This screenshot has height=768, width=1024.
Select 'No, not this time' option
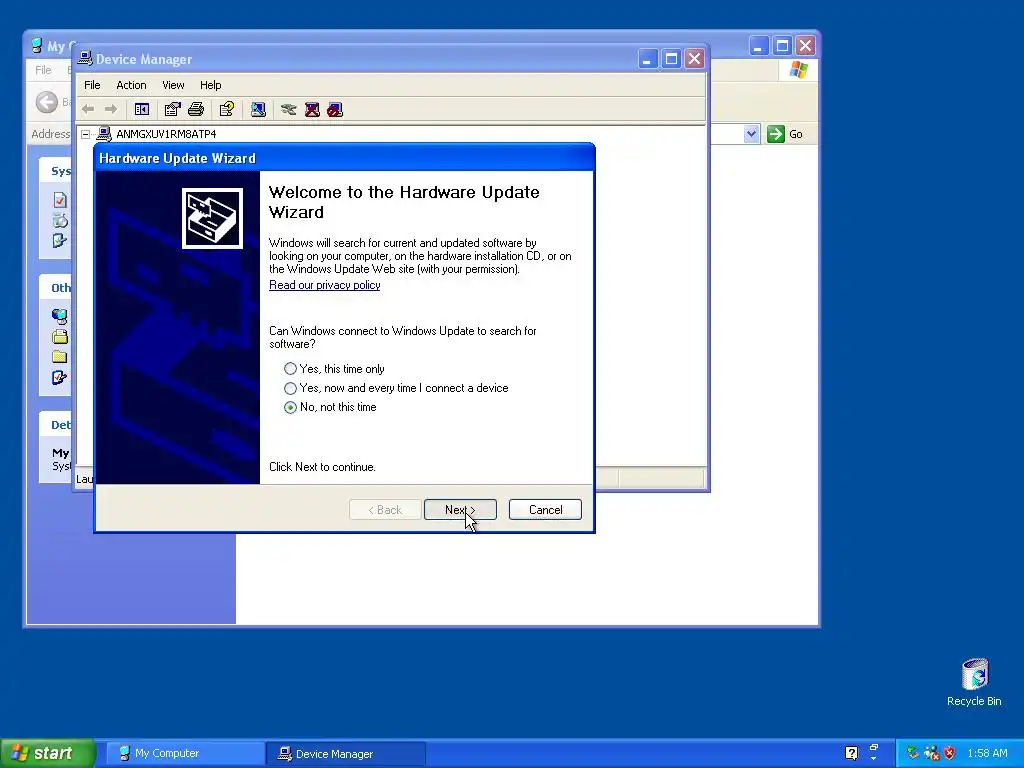(330, 407)
